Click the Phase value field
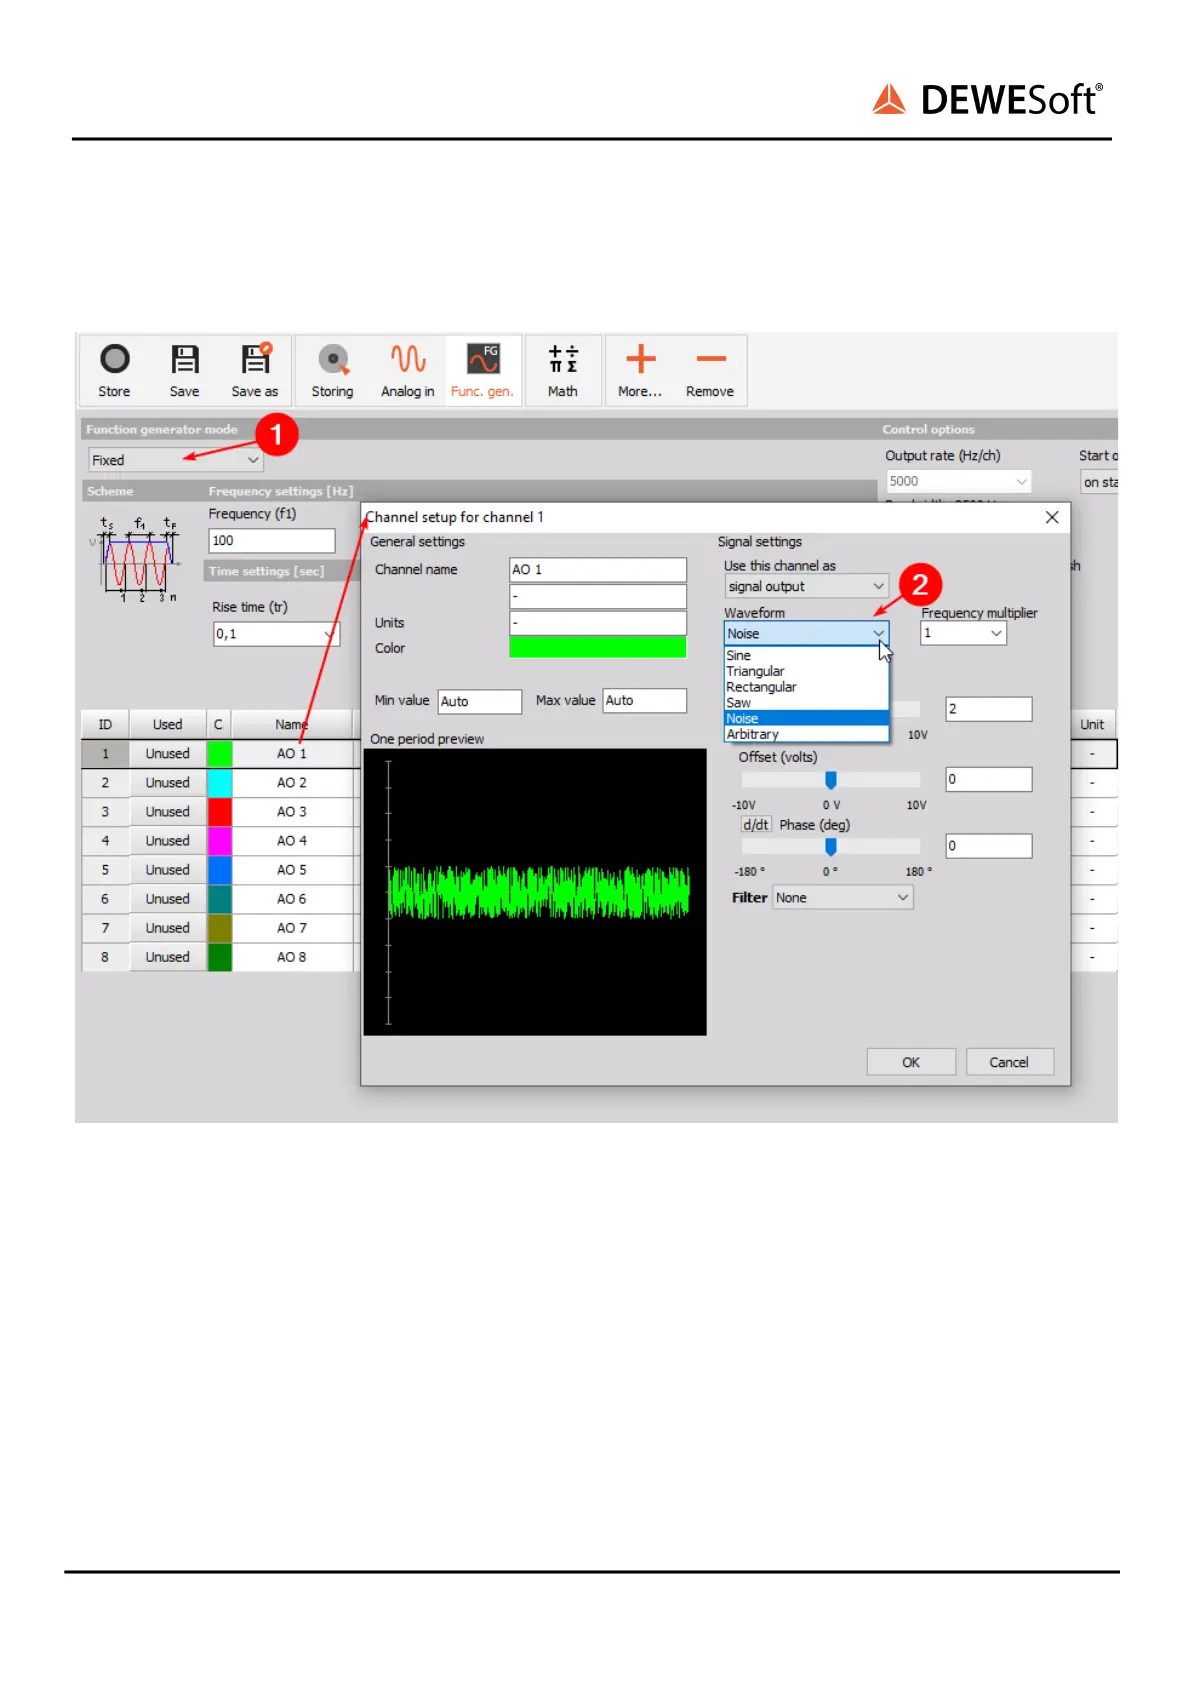The height and width of the screenshot is (1686, 1190). (989, 846)
